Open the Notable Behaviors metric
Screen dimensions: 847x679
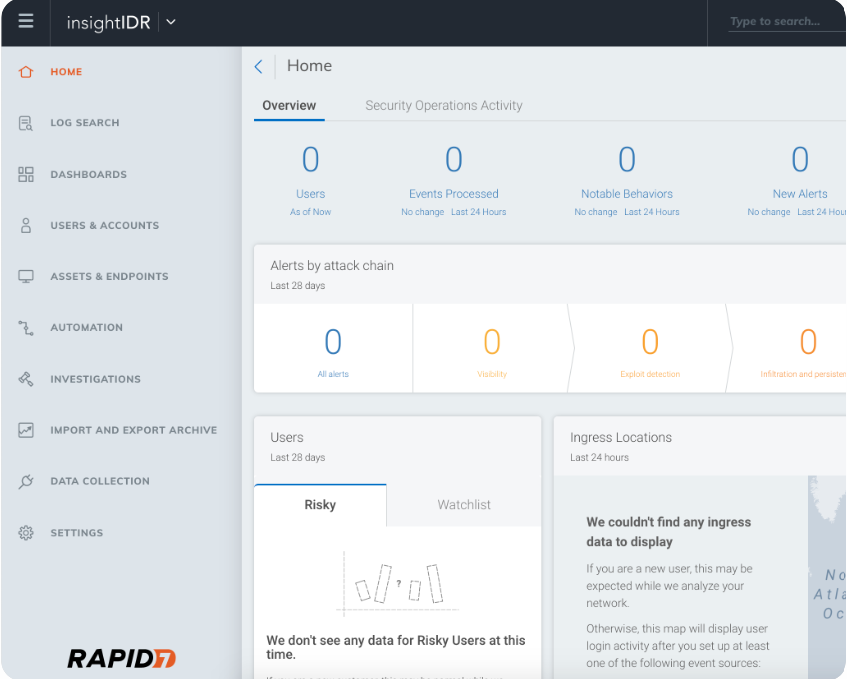(627, 194)
